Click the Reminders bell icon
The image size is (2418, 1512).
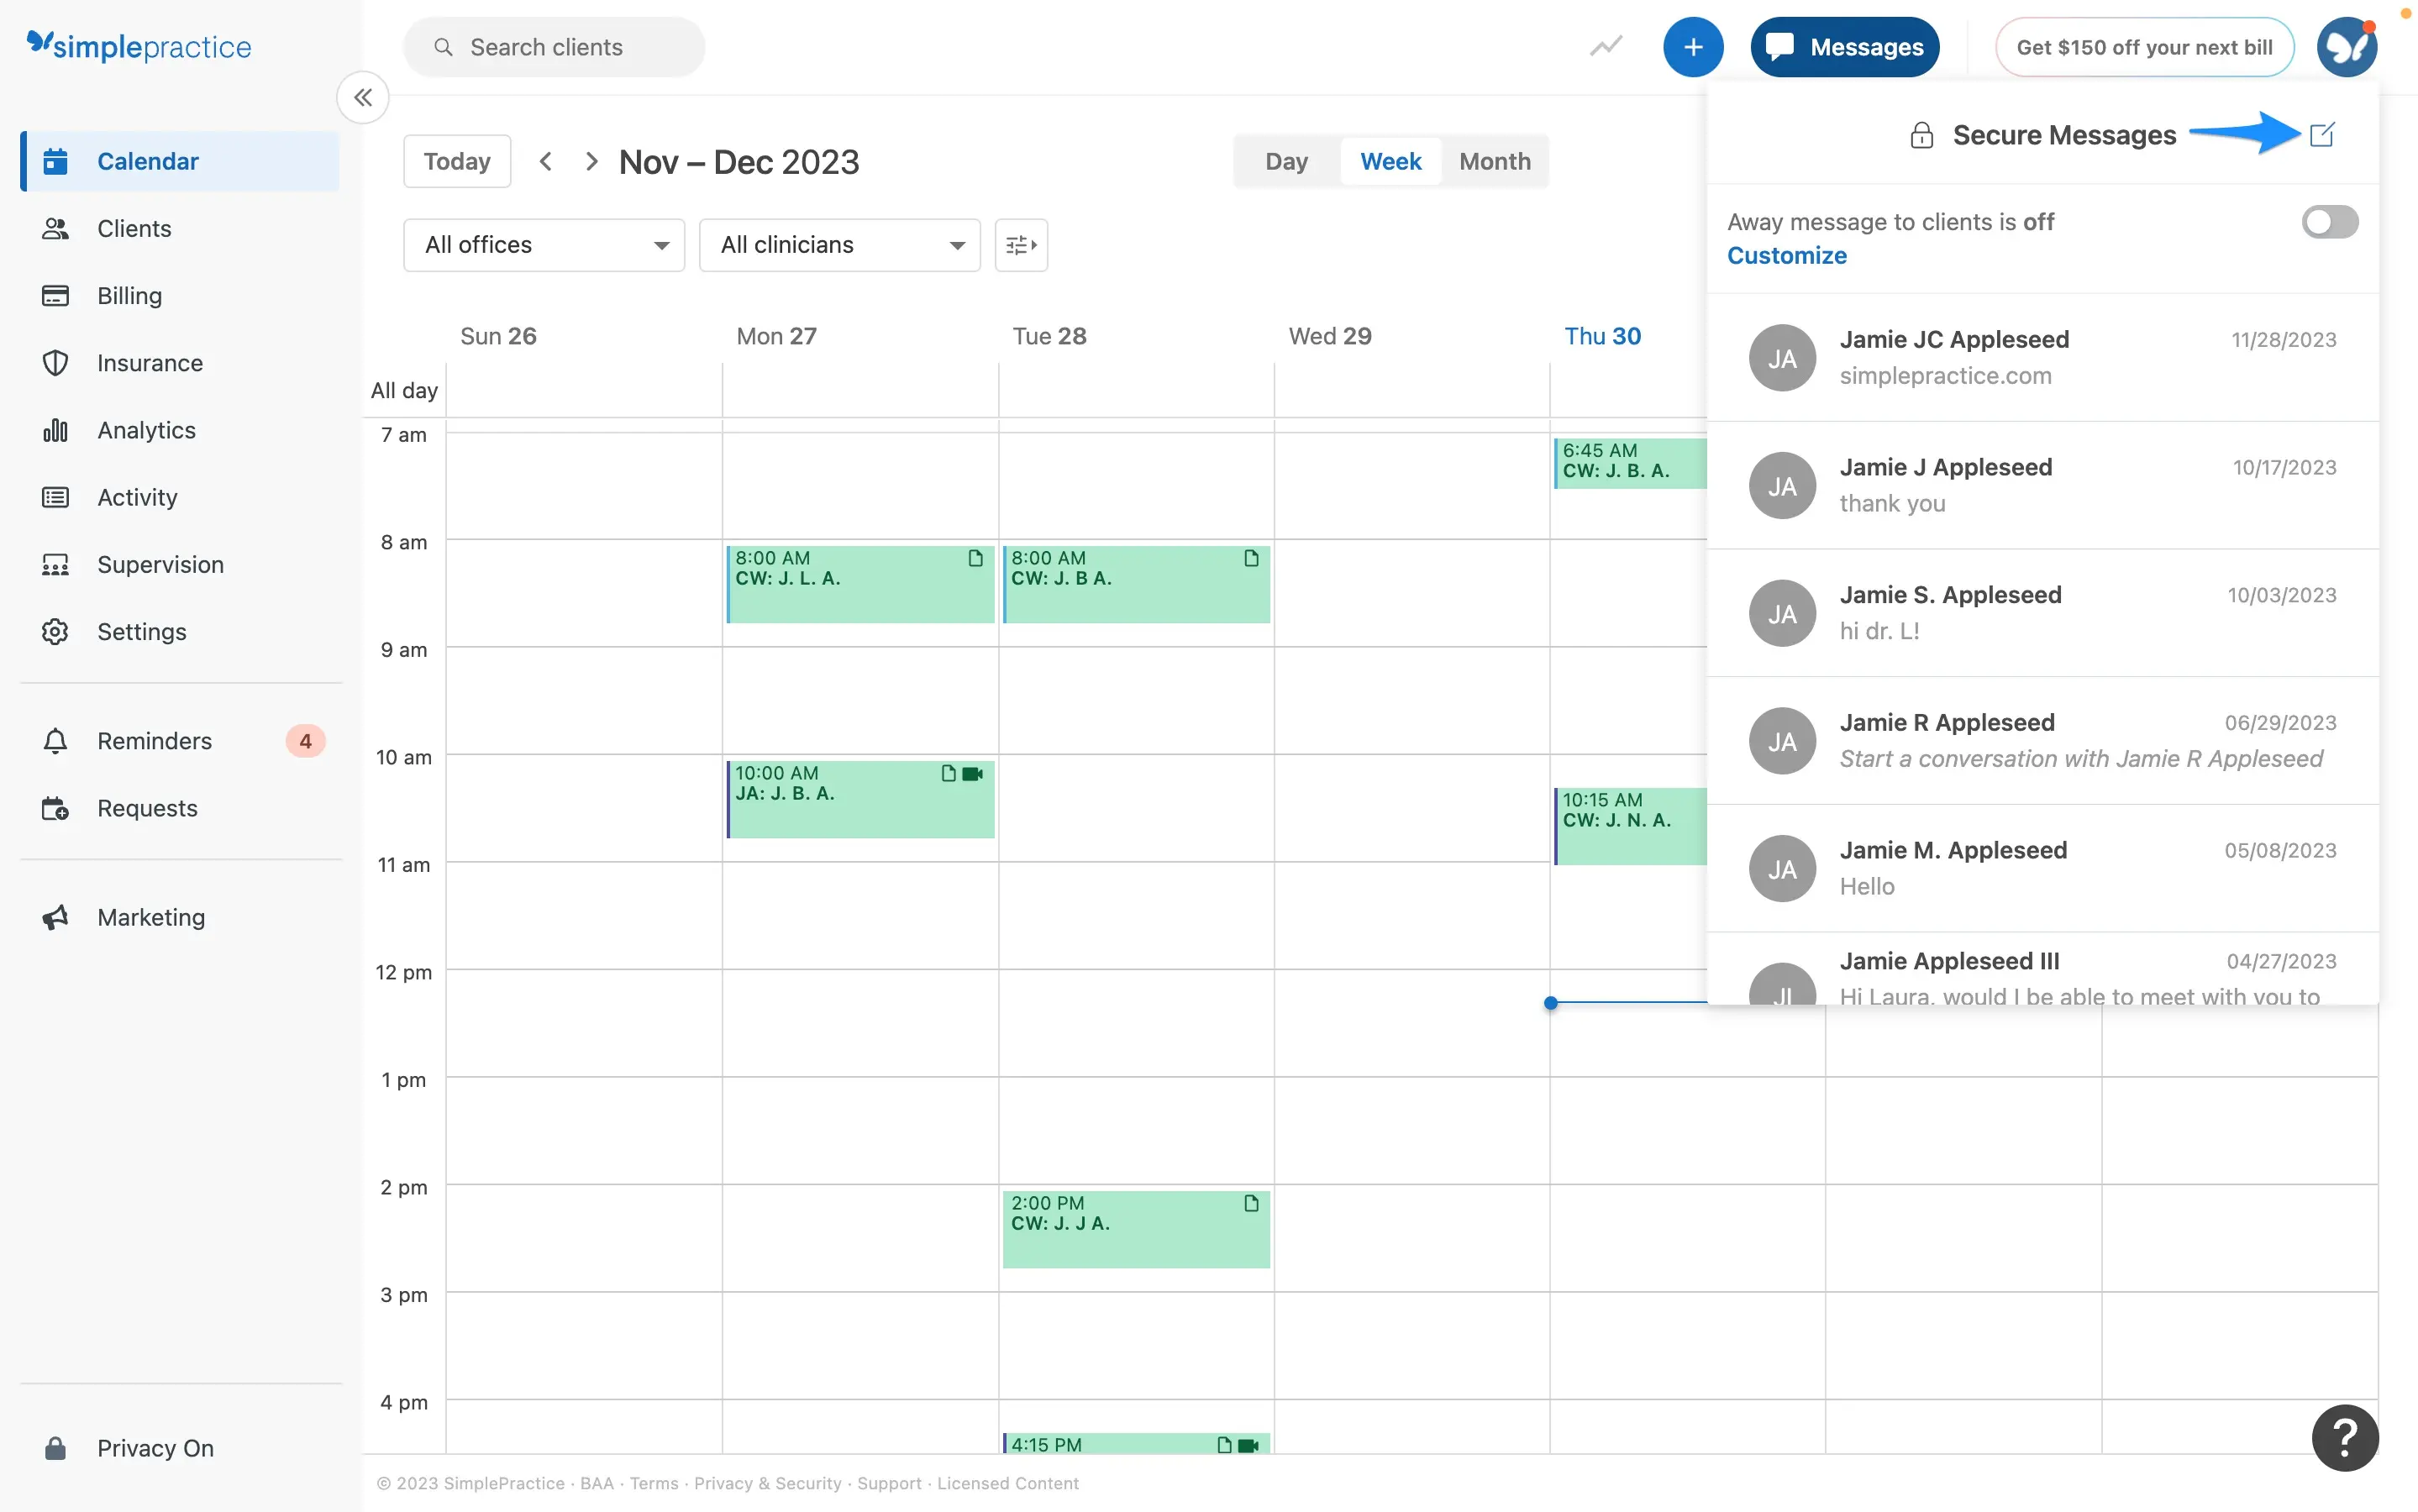click(54, 741)
